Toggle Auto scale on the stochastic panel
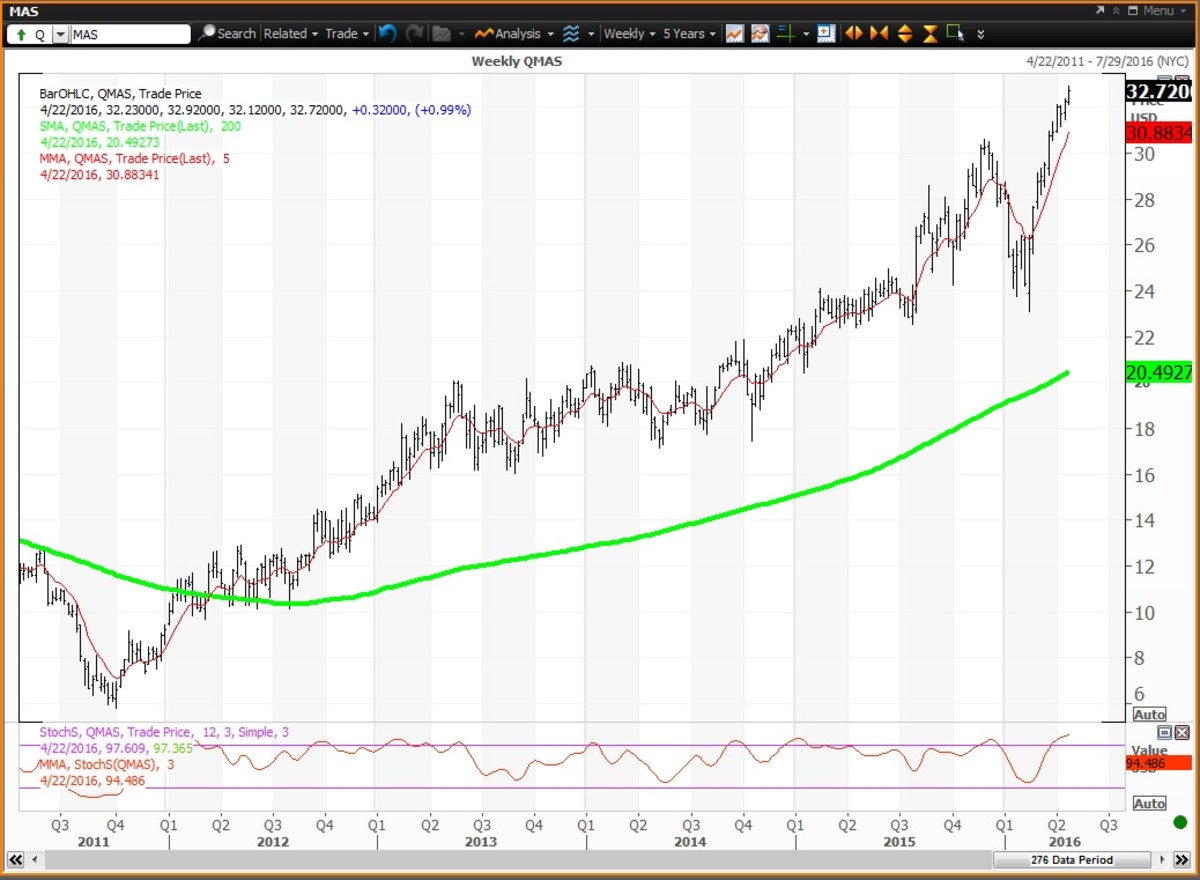Viewport: 1200px width, 880px height. (x=1149, y=803)
